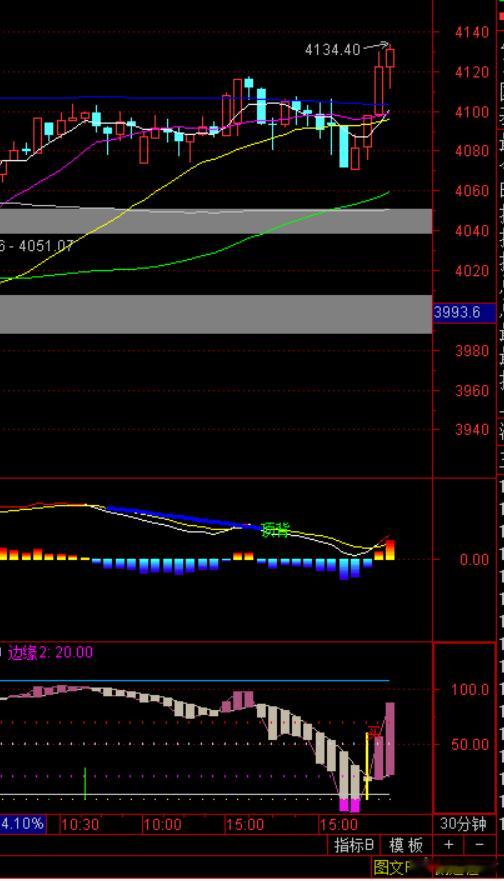Click the 4140 price axis value
504x881 pixels.
point(472,33)
